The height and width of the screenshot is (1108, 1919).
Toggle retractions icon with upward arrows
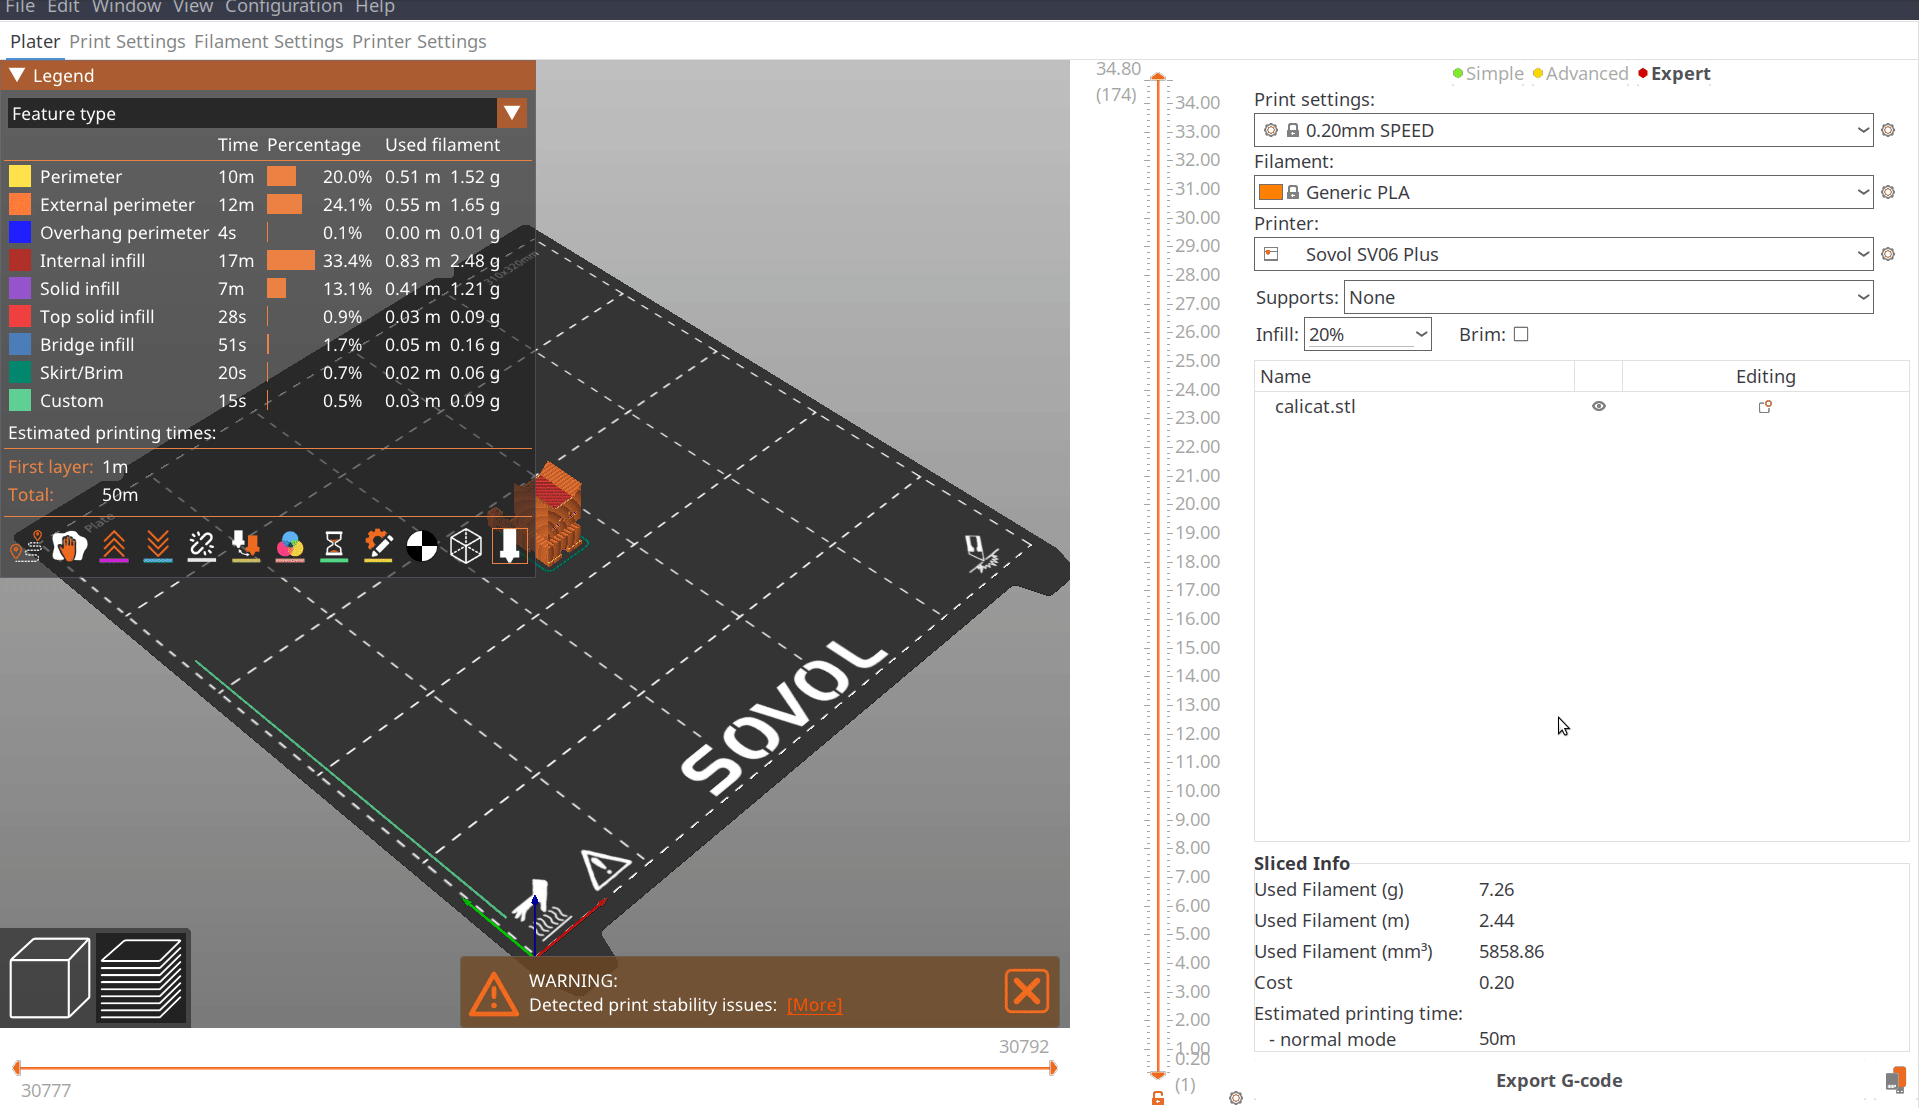pyautogui.click(x=114, y=546)
